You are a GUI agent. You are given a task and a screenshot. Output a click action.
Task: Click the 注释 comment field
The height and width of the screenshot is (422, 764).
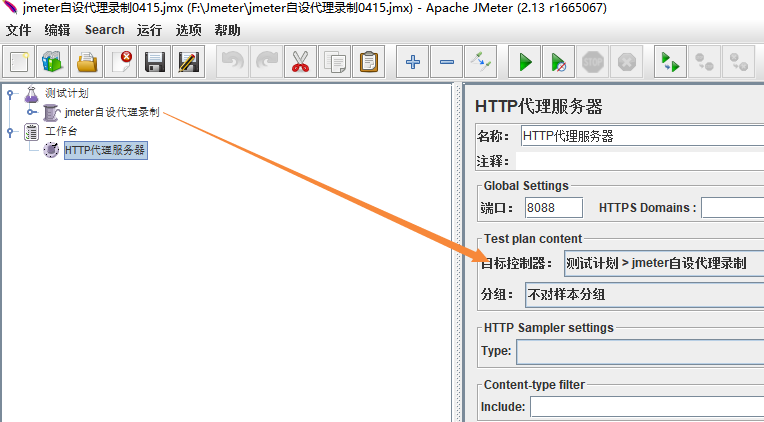click(x=640, y=161)
